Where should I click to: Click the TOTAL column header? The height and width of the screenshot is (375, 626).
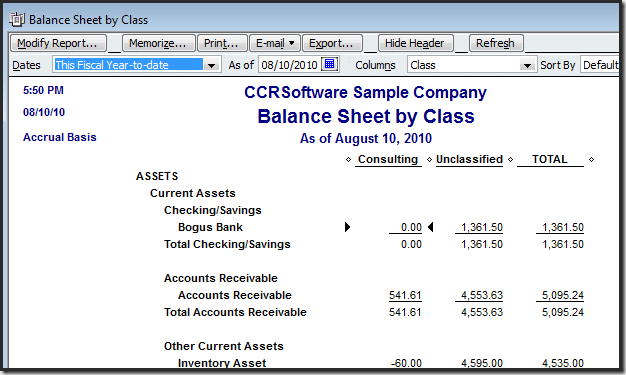tap(549, 159)
